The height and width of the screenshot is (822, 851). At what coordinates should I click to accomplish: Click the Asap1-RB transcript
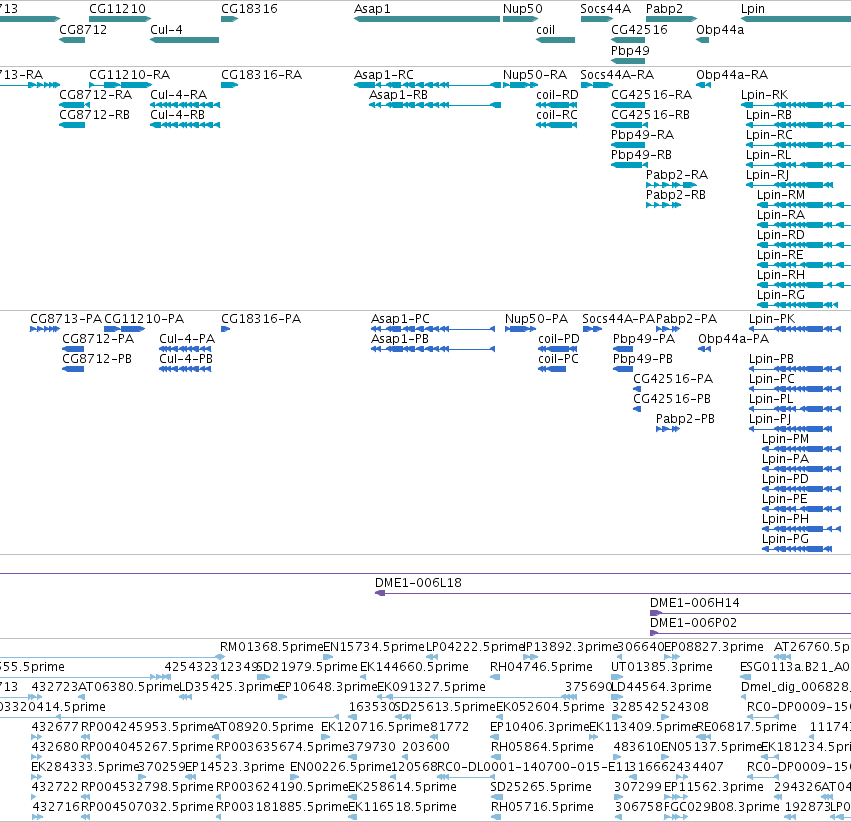pyautogui.click(x=435, y=105)
